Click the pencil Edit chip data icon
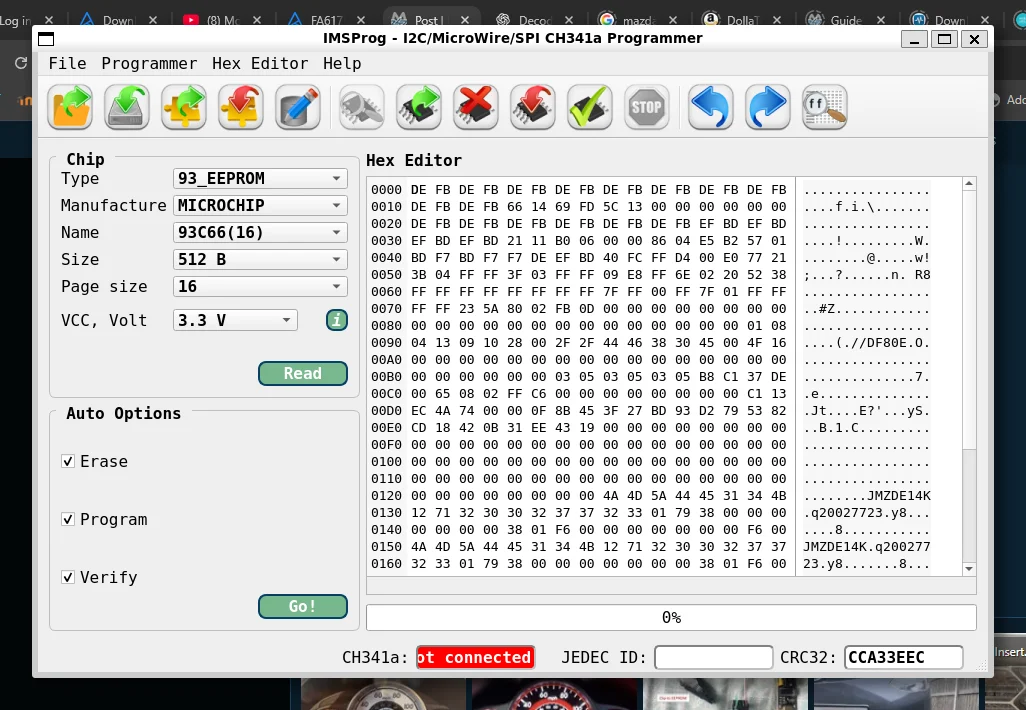The image size is (1026, 710). pos(297,107)
